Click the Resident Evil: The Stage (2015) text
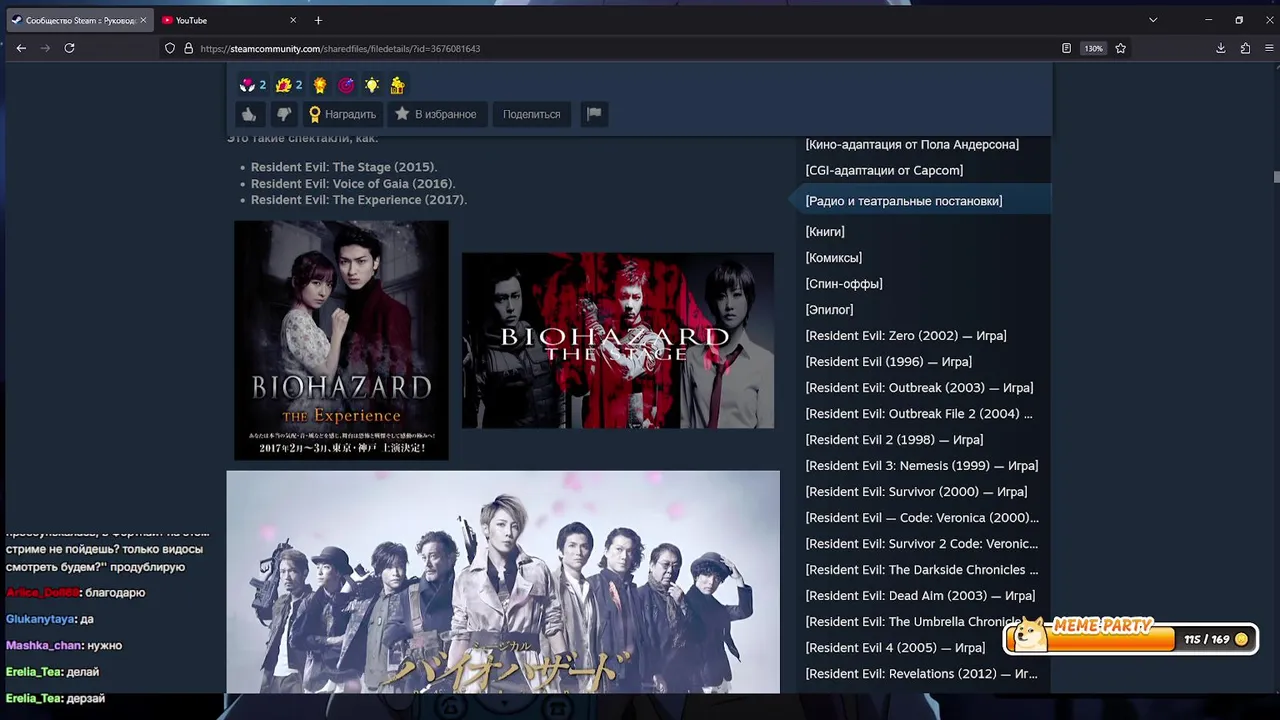Viewport: 1280px width, 720px height. pos(344,167)
